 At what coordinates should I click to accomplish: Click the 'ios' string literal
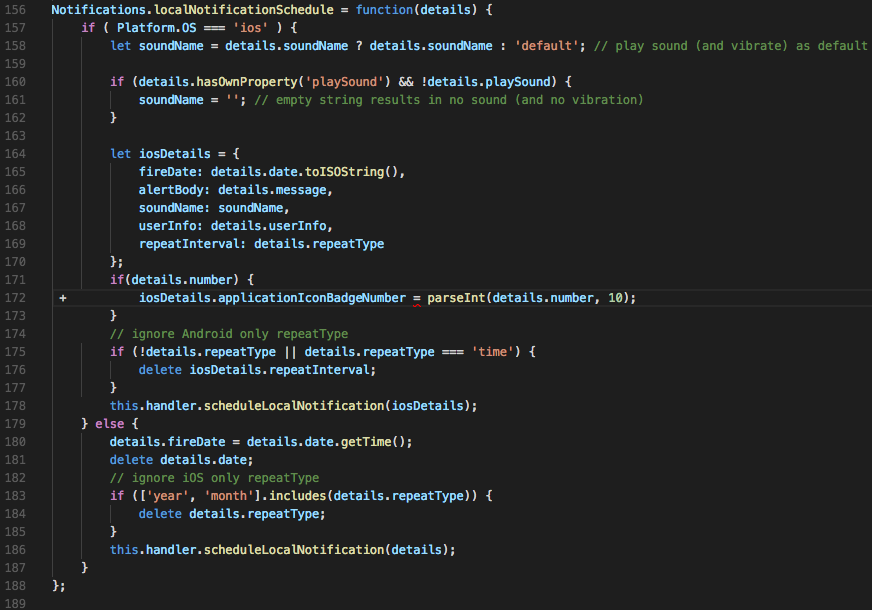coord(250,28)
